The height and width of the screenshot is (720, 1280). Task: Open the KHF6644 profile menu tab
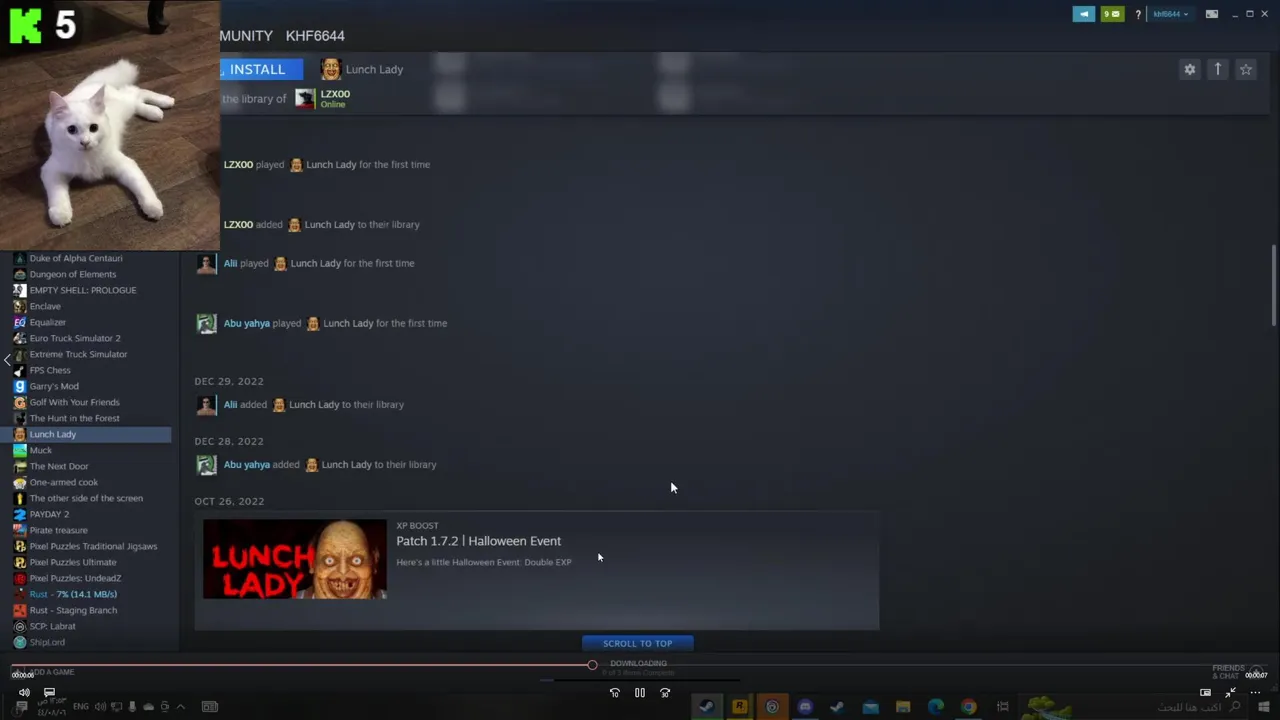(315, 36)
